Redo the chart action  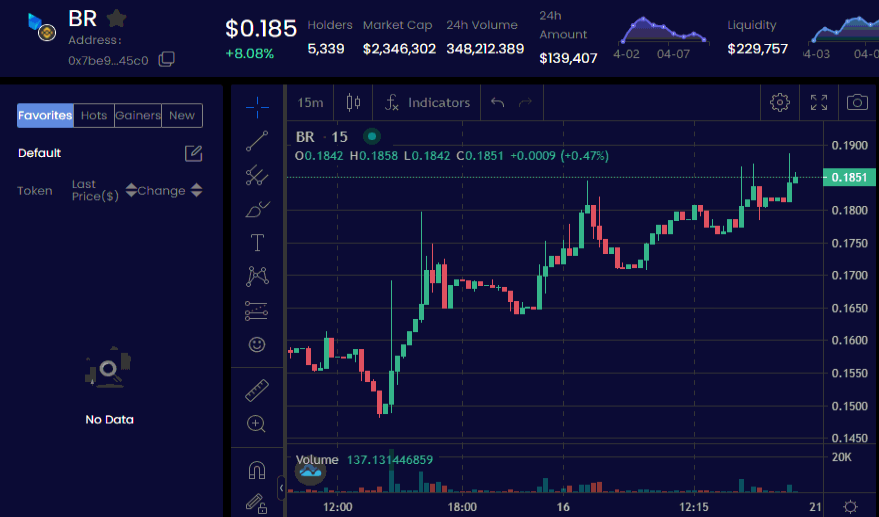point(525,103)
